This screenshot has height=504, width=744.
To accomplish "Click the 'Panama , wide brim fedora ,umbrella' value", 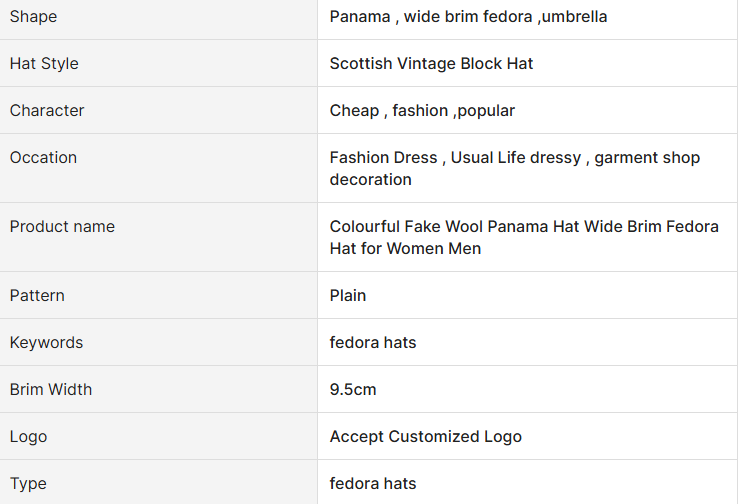I will click(x=468, y=17).
